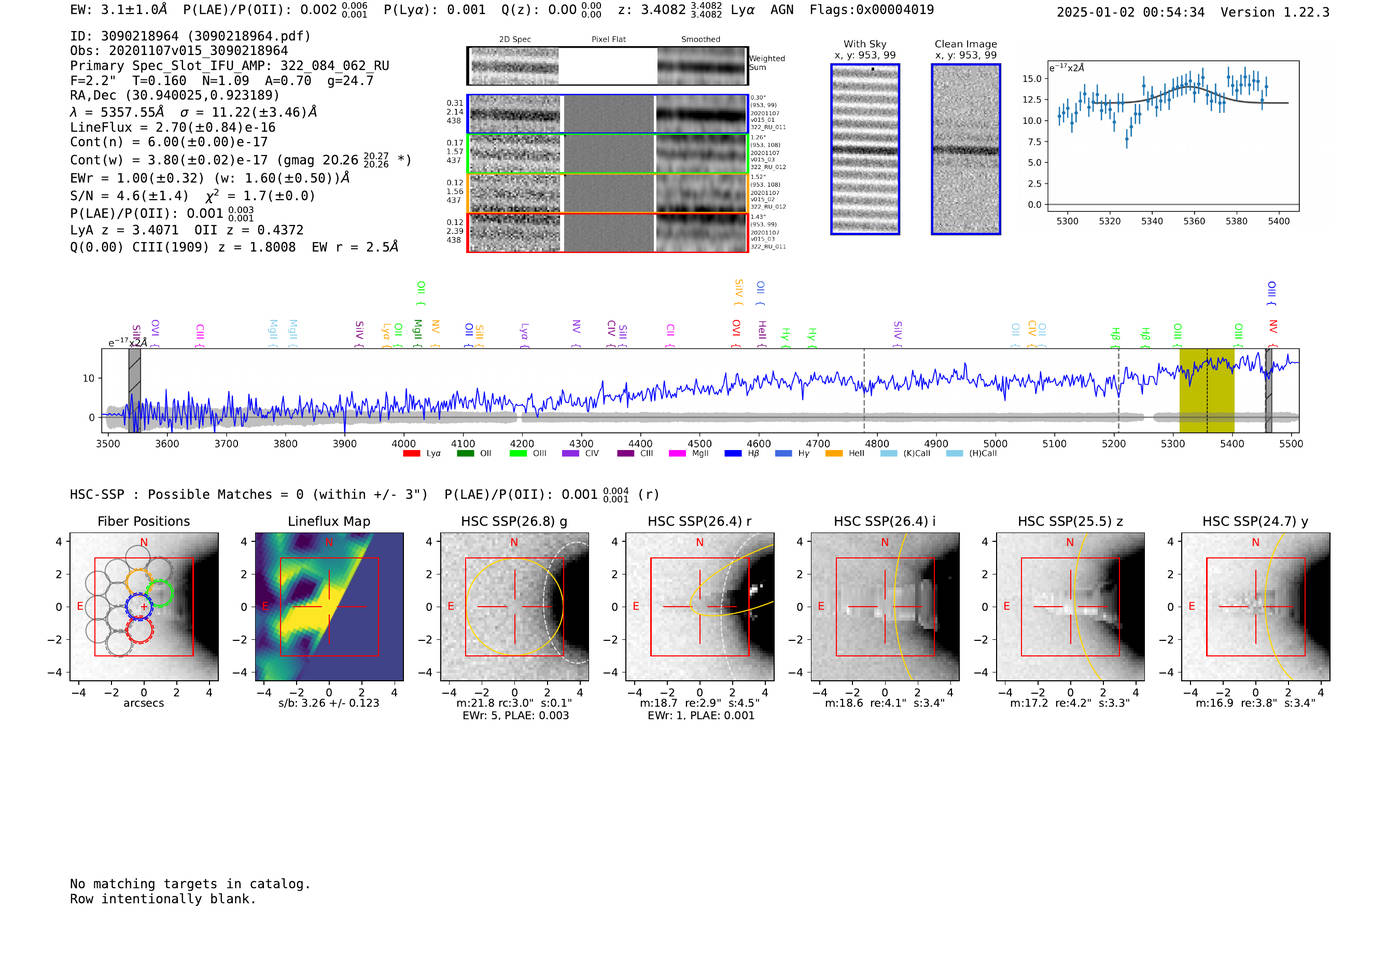
Task: Open the Lineflux Map panel
Action: pyautogui.click(x=329, y=607)
